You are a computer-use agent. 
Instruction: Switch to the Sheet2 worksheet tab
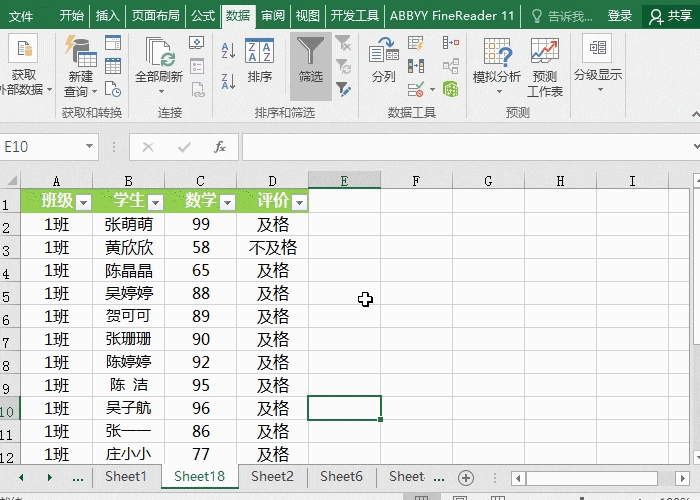click(x=272, y=477)
